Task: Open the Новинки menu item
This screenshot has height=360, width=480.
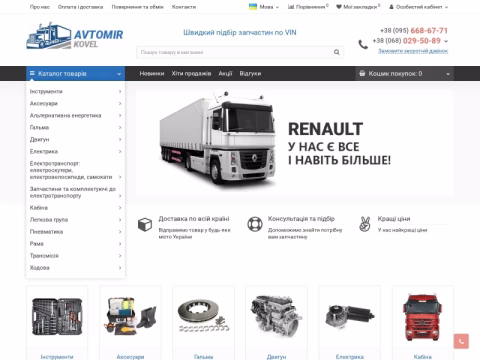Action: tap(152, 73)
